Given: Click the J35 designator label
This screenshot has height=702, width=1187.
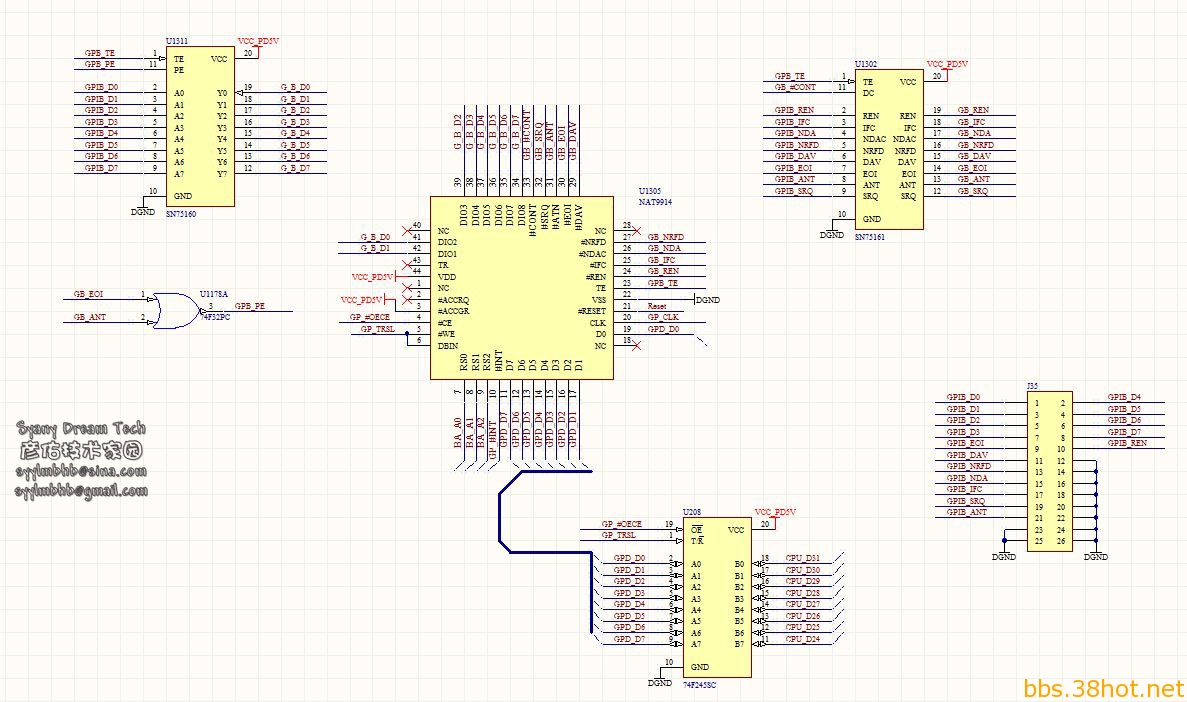Looking at the screenshot, I should coord(1033,386).
